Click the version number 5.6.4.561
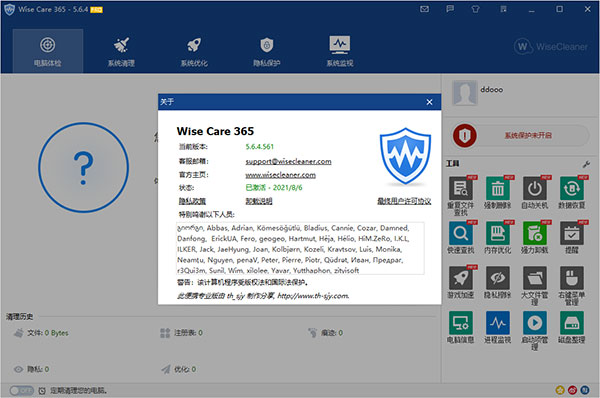The width and height of the screenshot is (600, 398). tap(259, 147)
